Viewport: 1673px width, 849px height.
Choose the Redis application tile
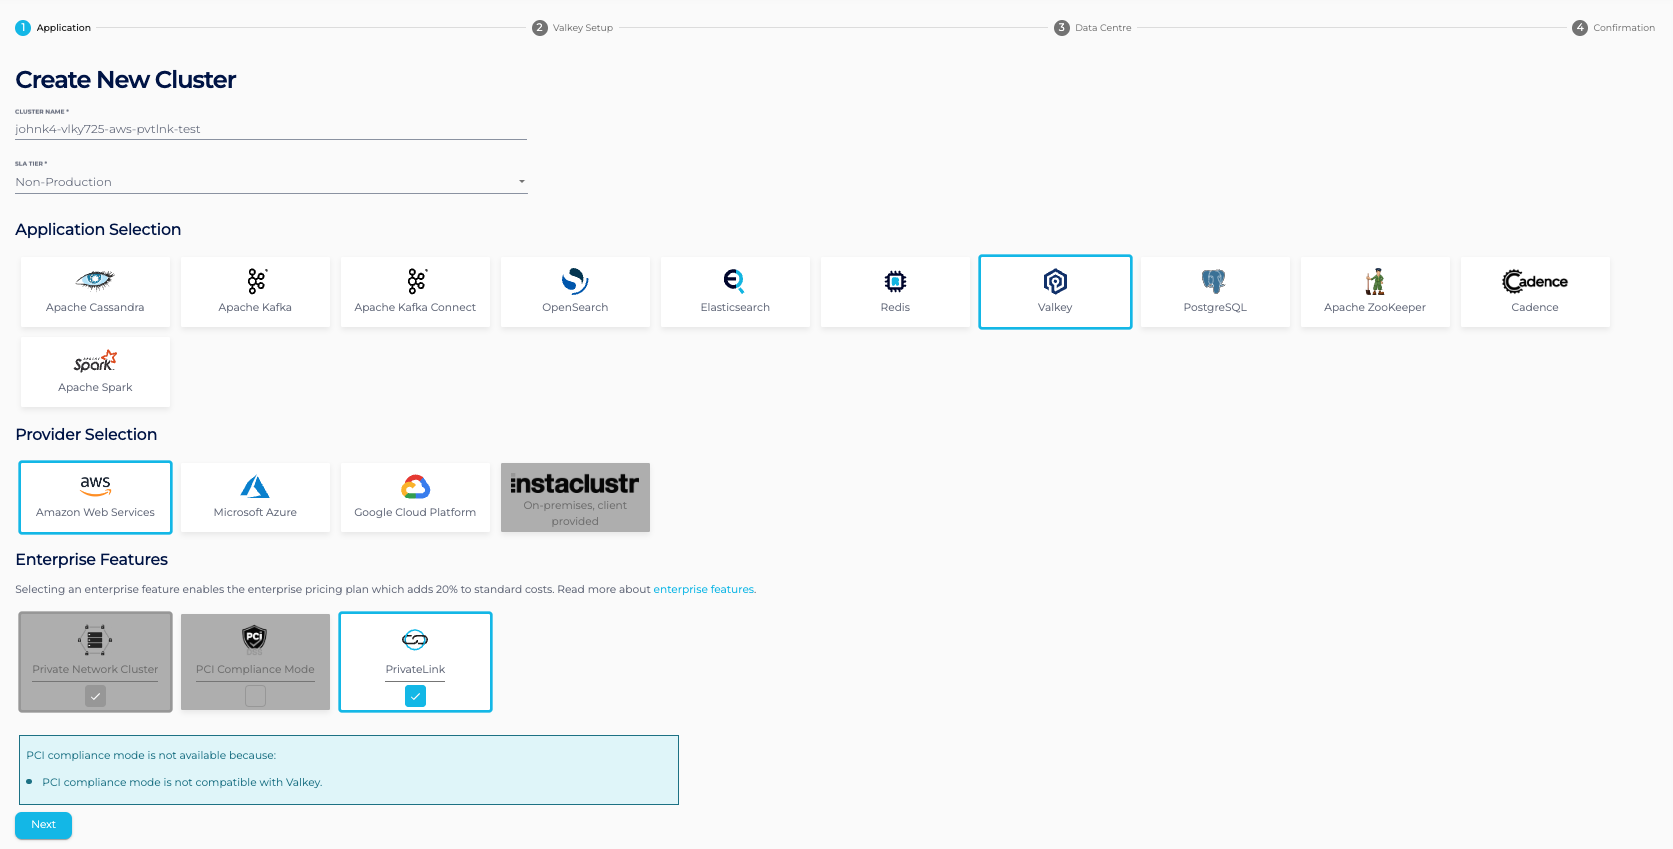(x=895, y=292)
